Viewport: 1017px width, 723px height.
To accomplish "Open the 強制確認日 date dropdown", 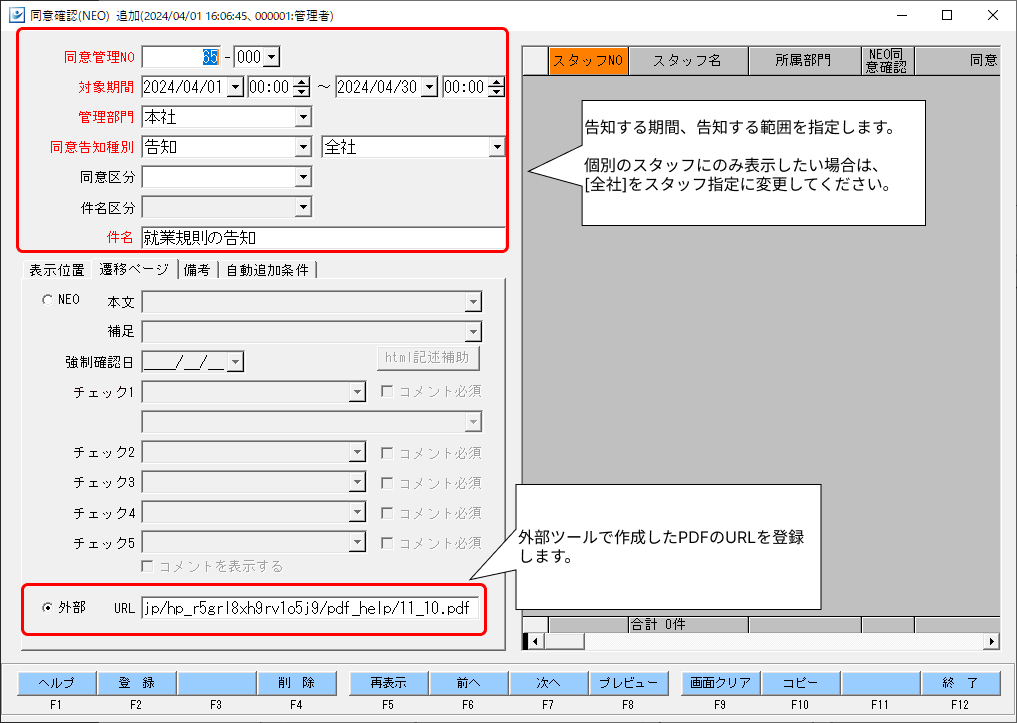I will (x=235, y=362).
